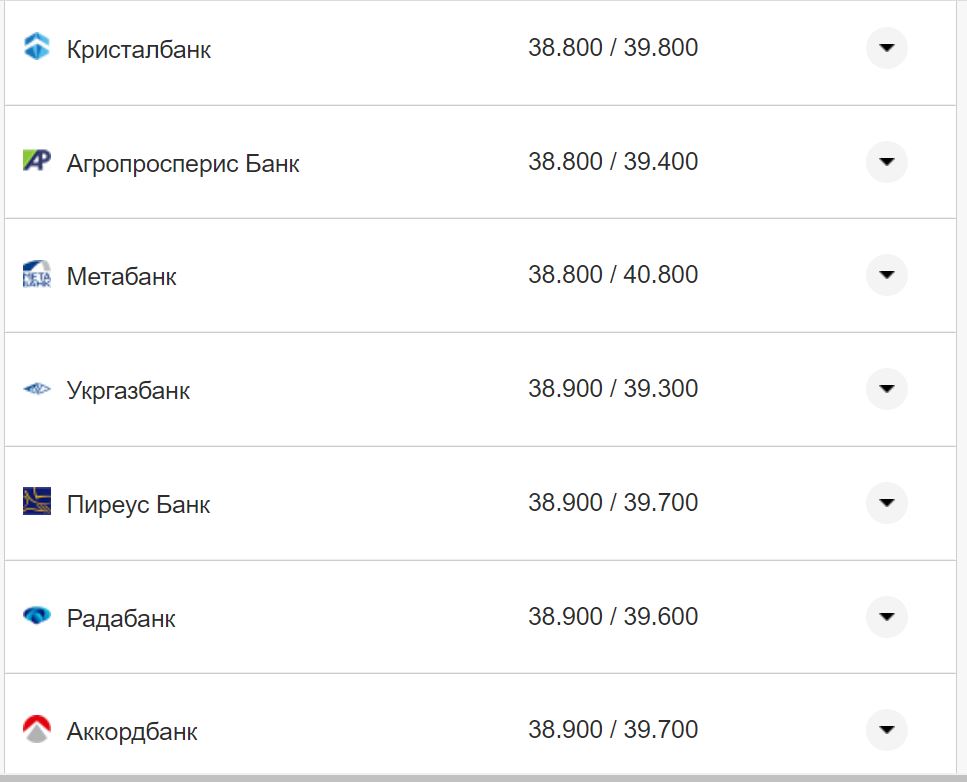Expand the Радабанк row arrow
The height and width of the screenshot is (782, 967).
(886, 617)
